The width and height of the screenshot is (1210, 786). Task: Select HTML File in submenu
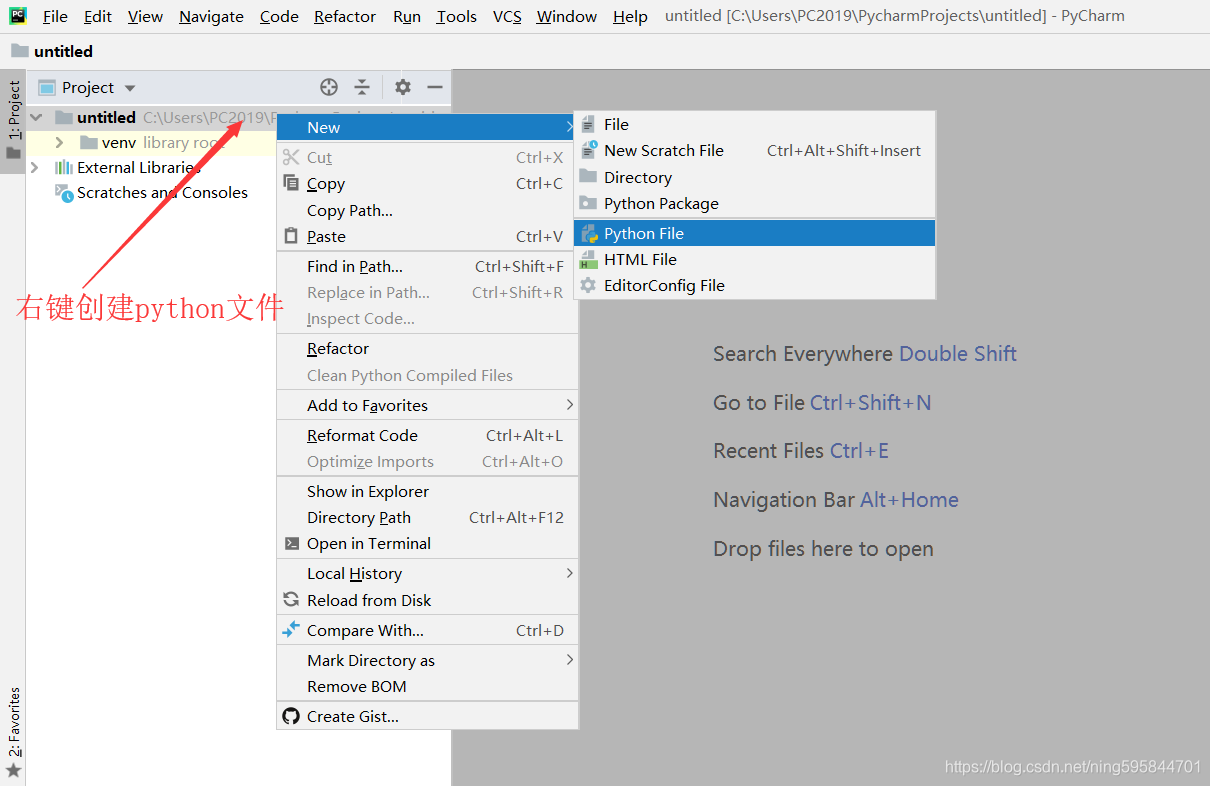click(754, 259)
